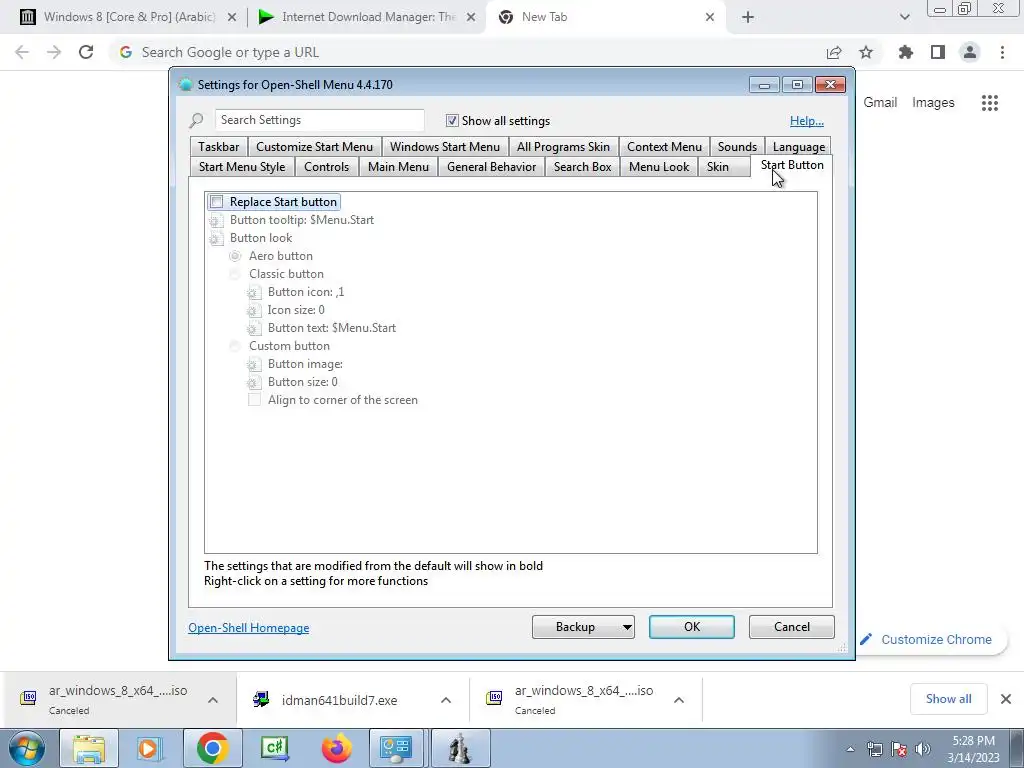The image size is (1024, 768).
Task: Toggle Chrome side panel icon
Action: (x=938, y=52)
